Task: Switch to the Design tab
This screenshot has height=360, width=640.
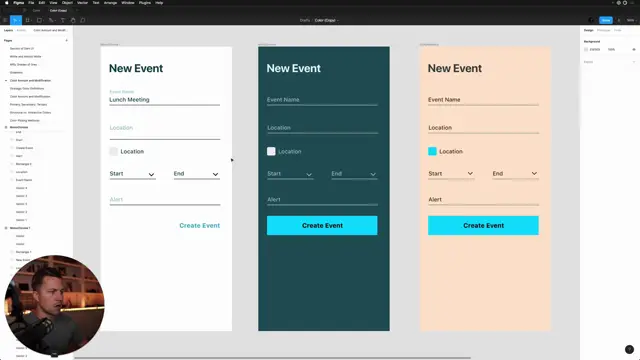Action: [588, 30]
